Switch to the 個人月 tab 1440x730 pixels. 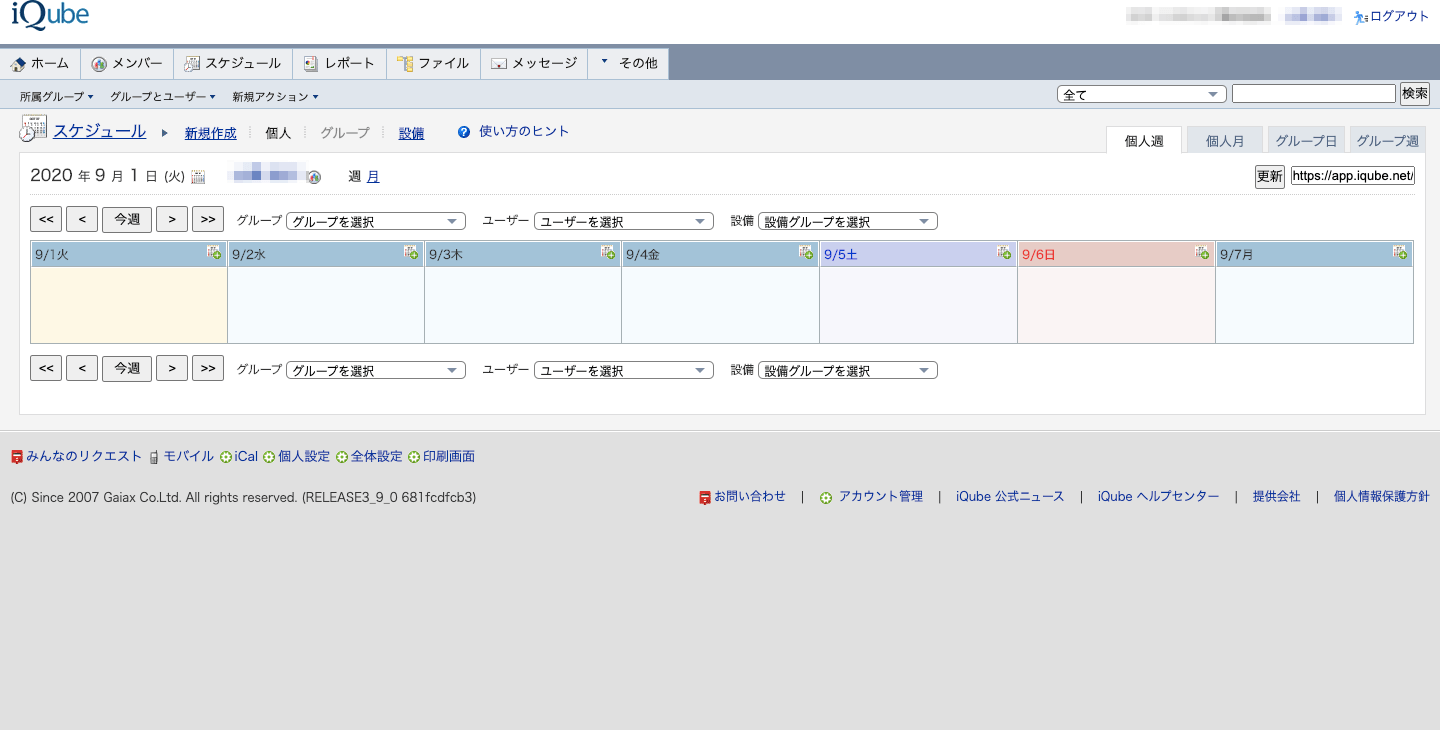click(1224, 141)
